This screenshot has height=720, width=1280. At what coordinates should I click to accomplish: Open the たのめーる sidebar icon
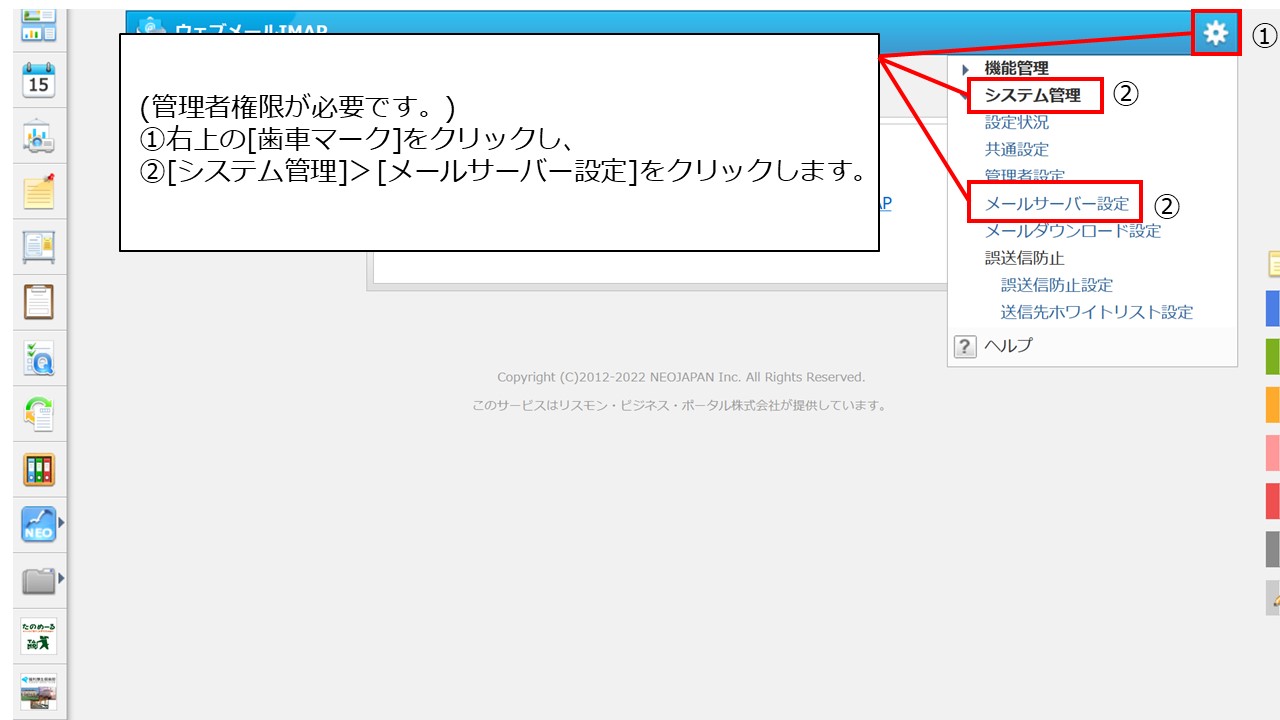coord(39,636)
